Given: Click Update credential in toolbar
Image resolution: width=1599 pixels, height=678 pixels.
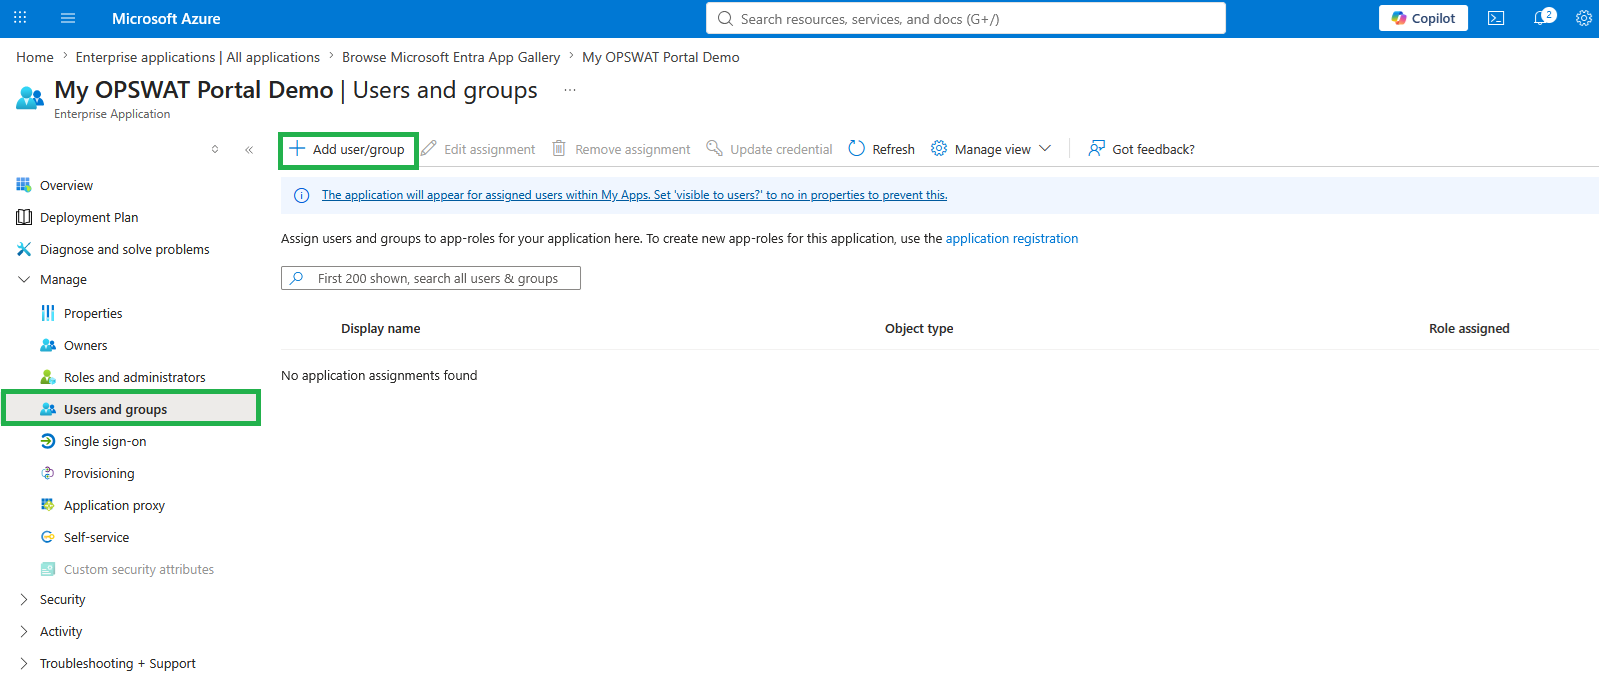Looking at the screenshot, I should coord(769,149).
